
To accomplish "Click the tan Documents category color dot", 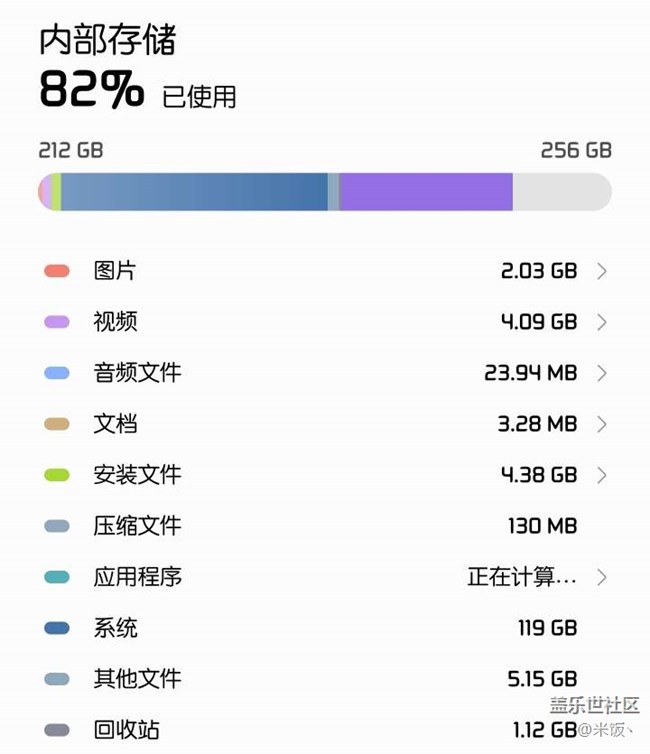I will pos(57,424).
